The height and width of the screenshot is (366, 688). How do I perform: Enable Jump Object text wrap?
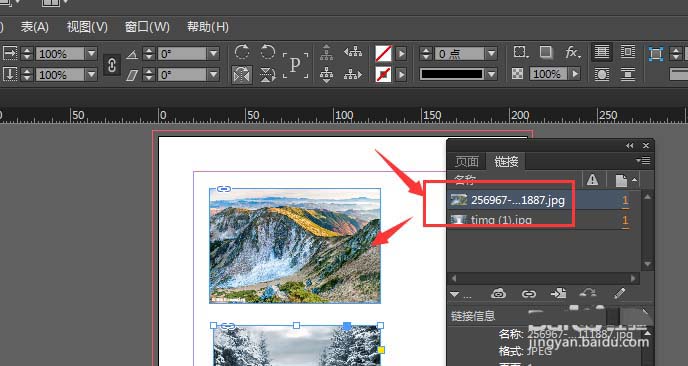(x=628, y=75)
